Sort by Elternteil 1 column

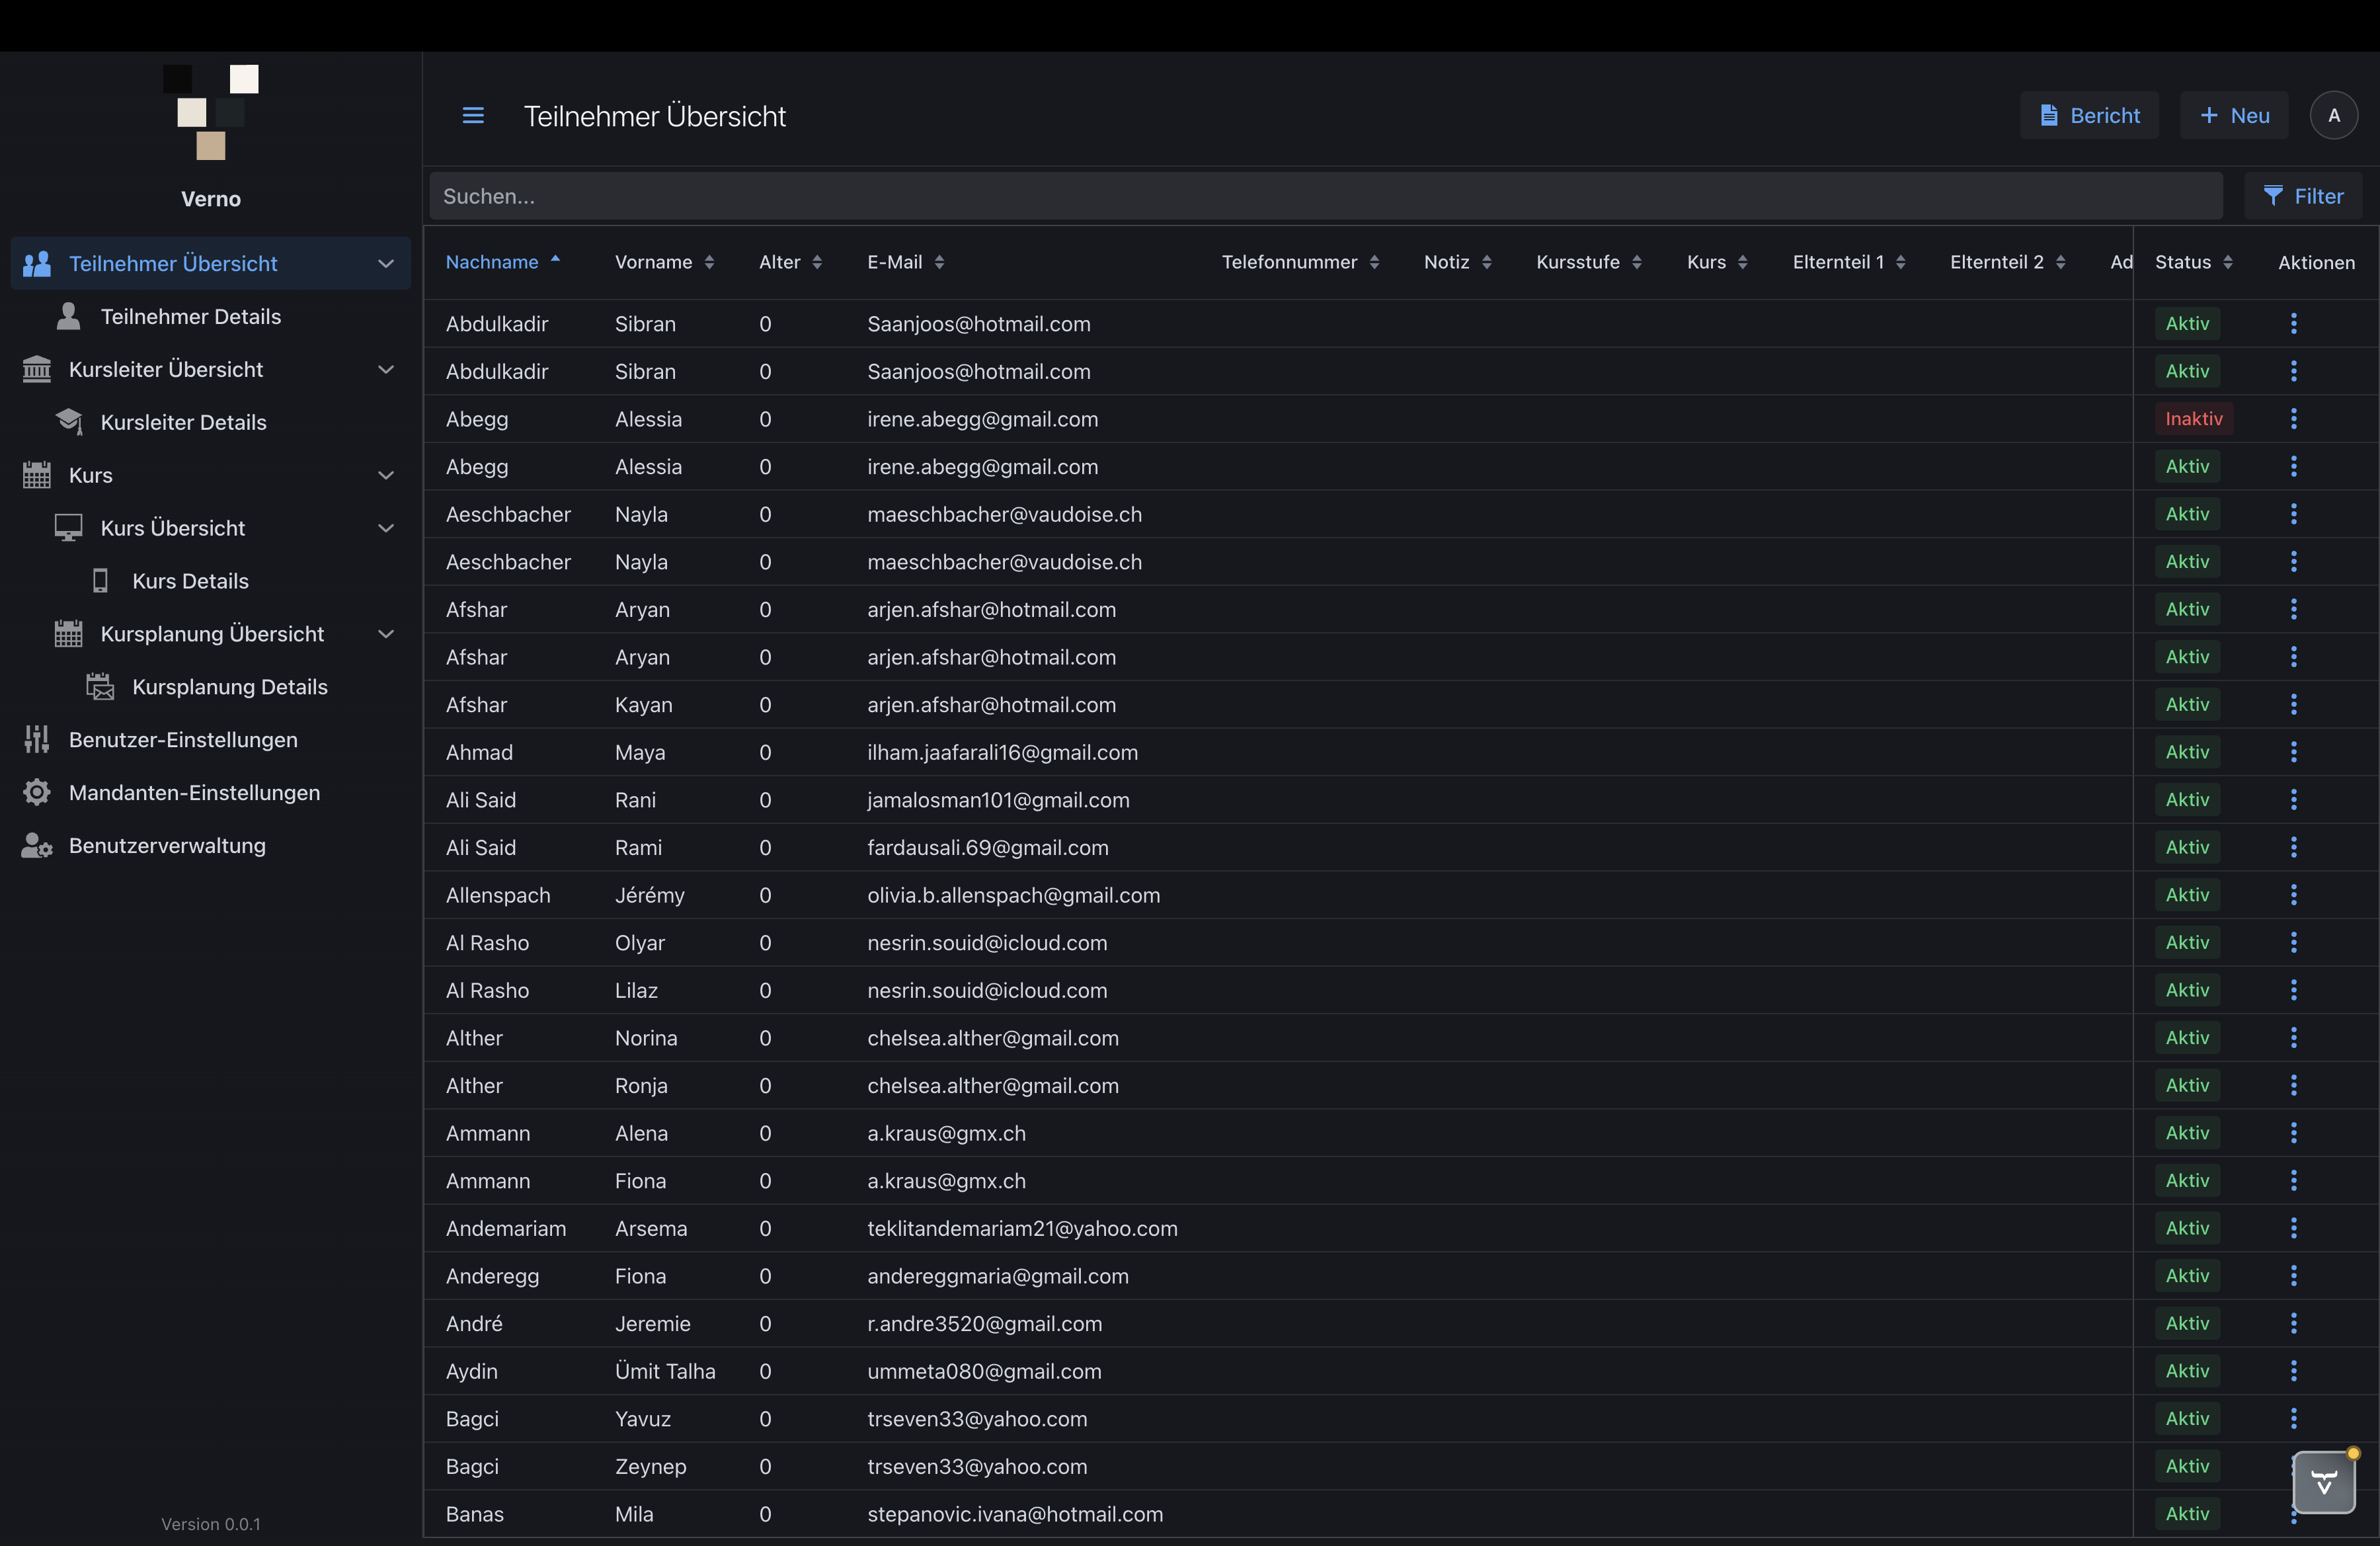pyautogui.click(x=1849, y=262)
